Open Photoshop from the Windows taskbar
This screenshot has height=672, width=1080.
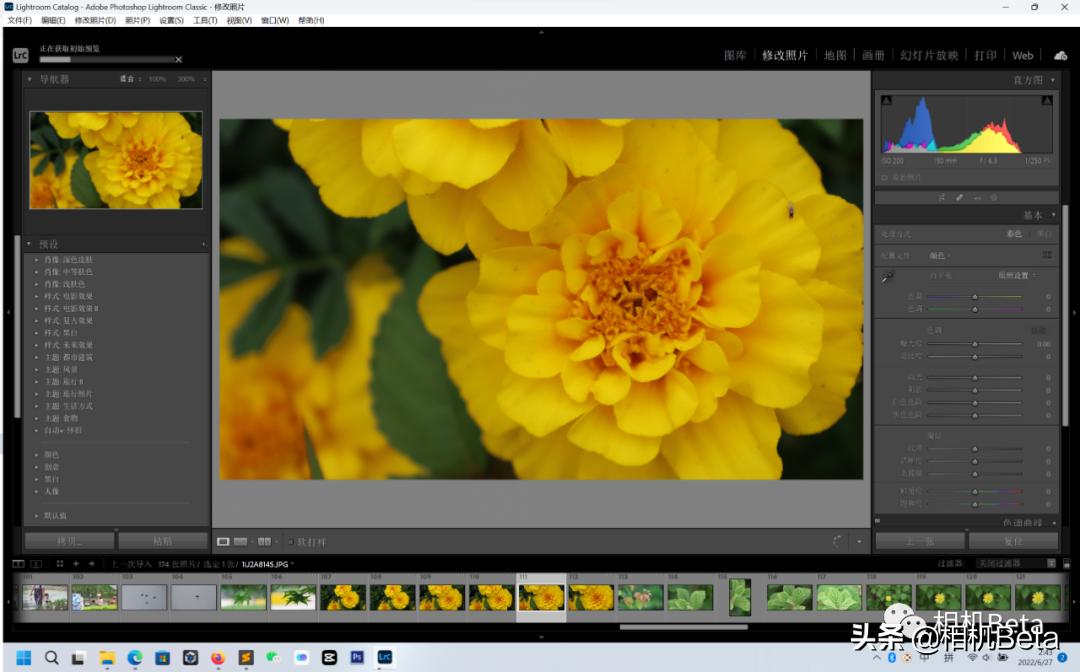coord(357,657)
